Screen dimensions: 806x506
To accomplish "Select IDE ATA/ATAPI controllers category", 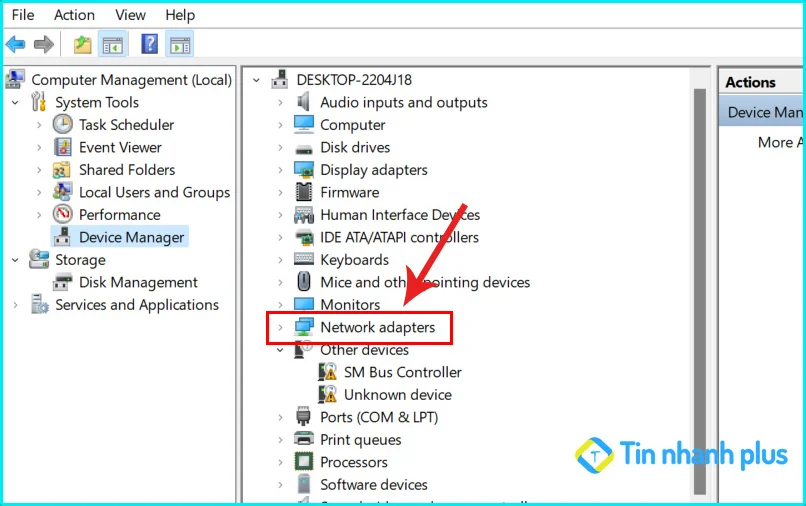I will coord(399,237).
